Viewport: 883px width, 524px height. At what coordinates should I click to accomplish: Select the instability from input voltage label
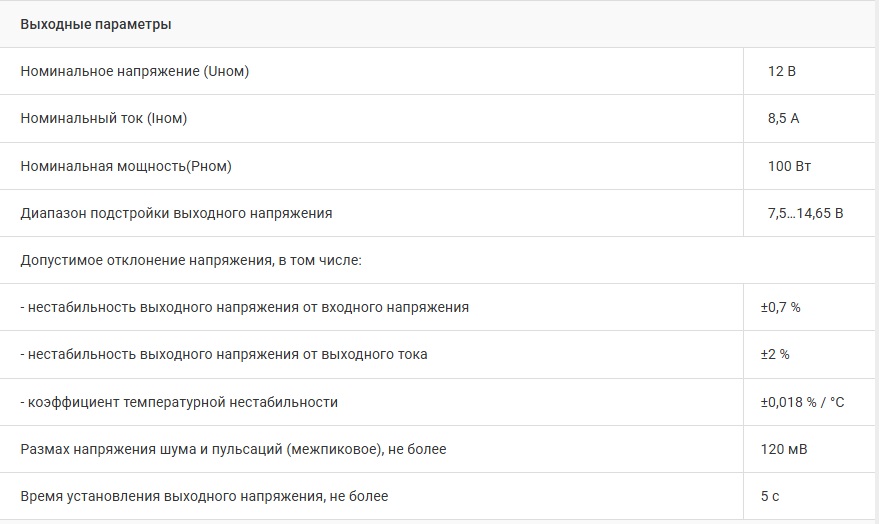click(244, 307)
